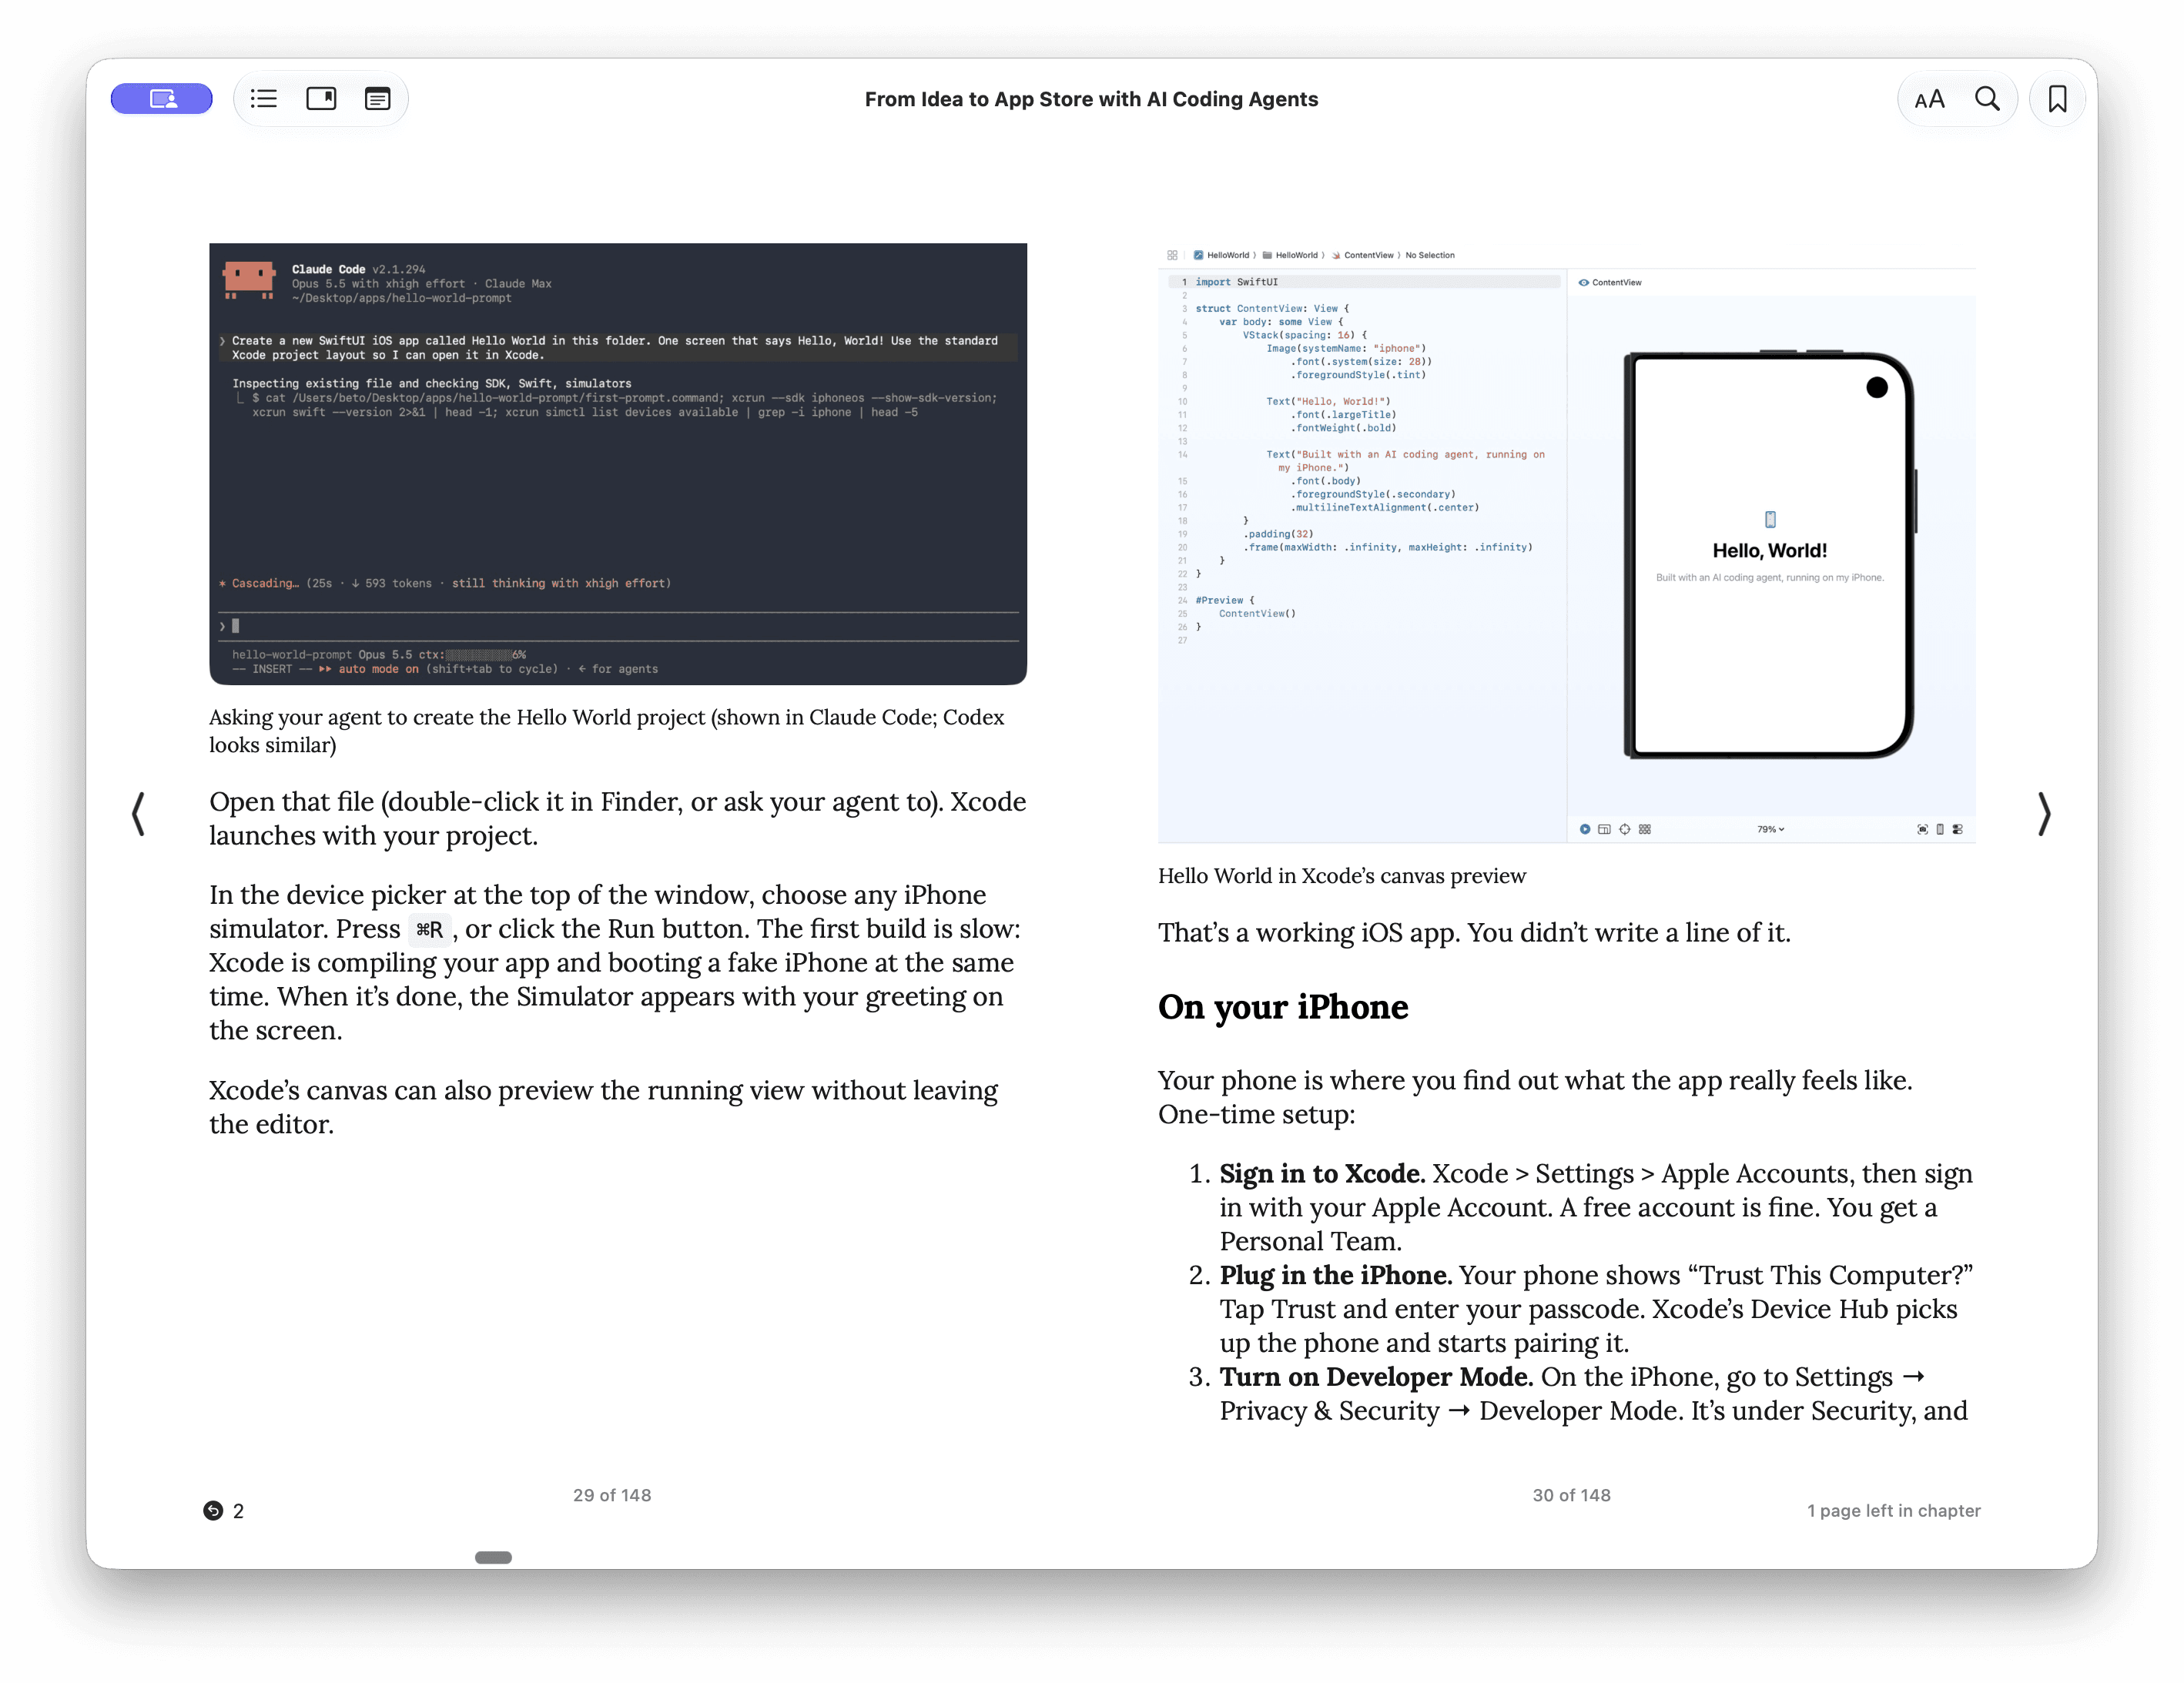Click the '1 page left in chapter' label

[x=1893, y=1510]
